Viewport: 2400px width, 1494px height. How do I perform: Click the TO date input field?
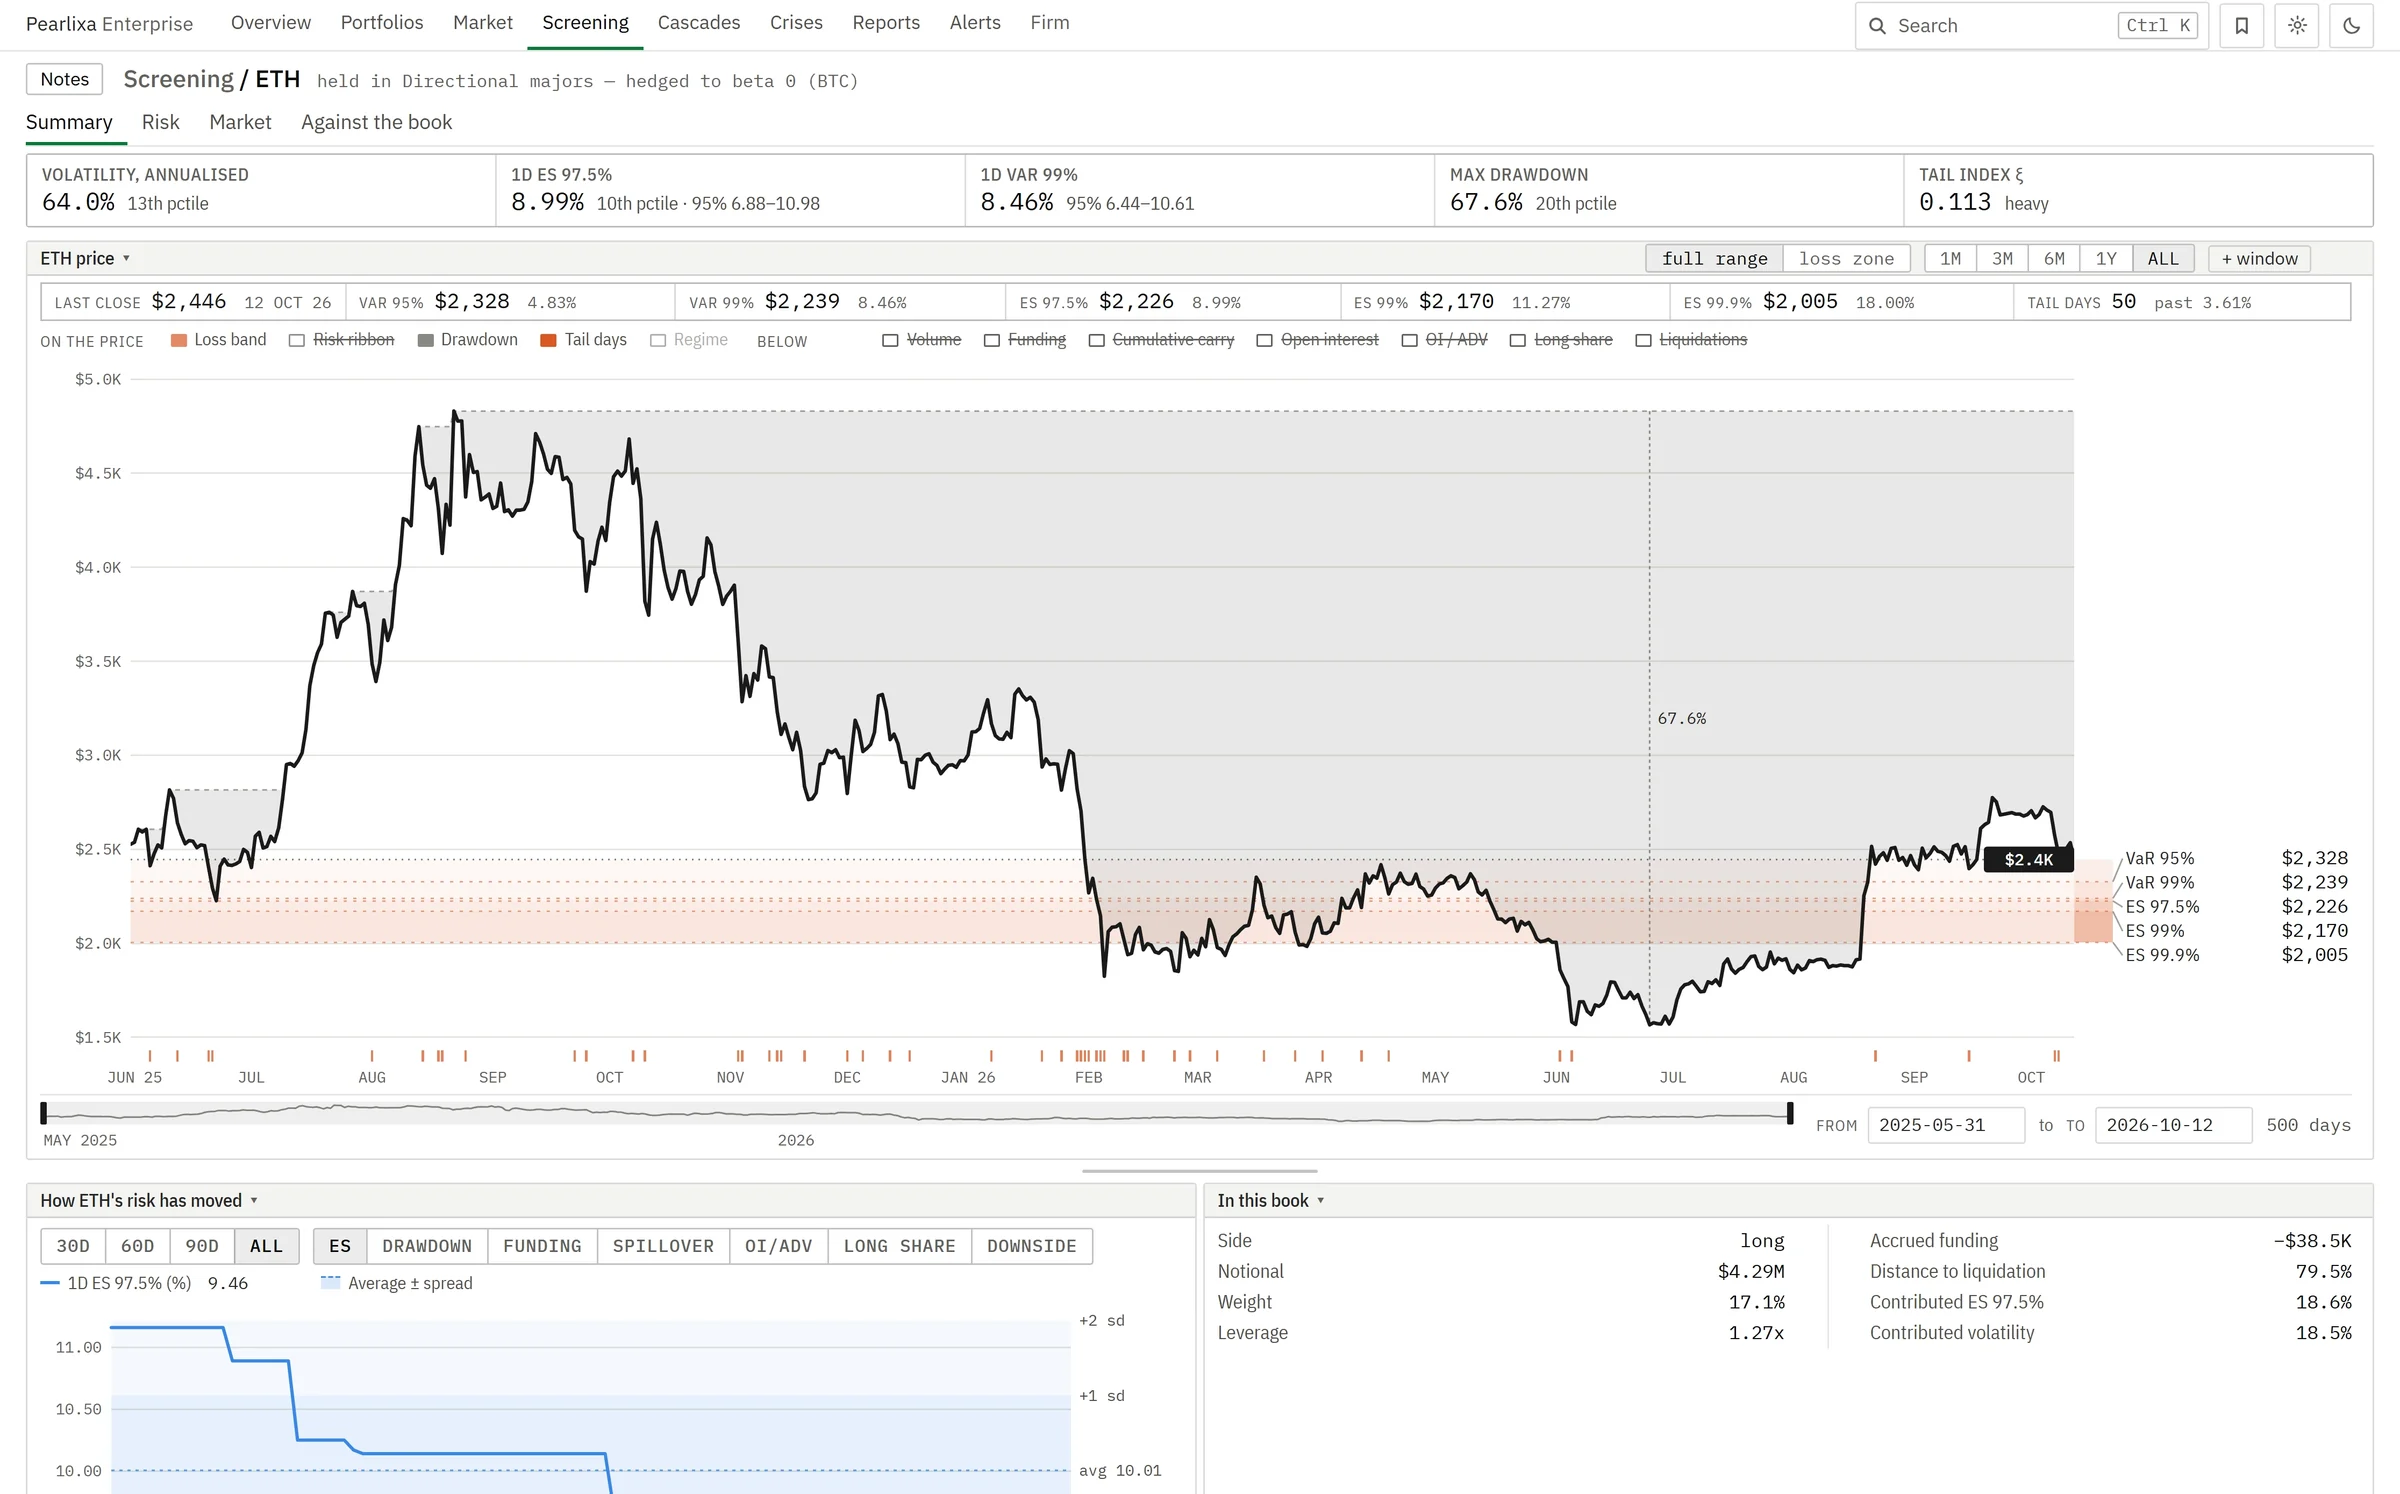(2173, 1125)
